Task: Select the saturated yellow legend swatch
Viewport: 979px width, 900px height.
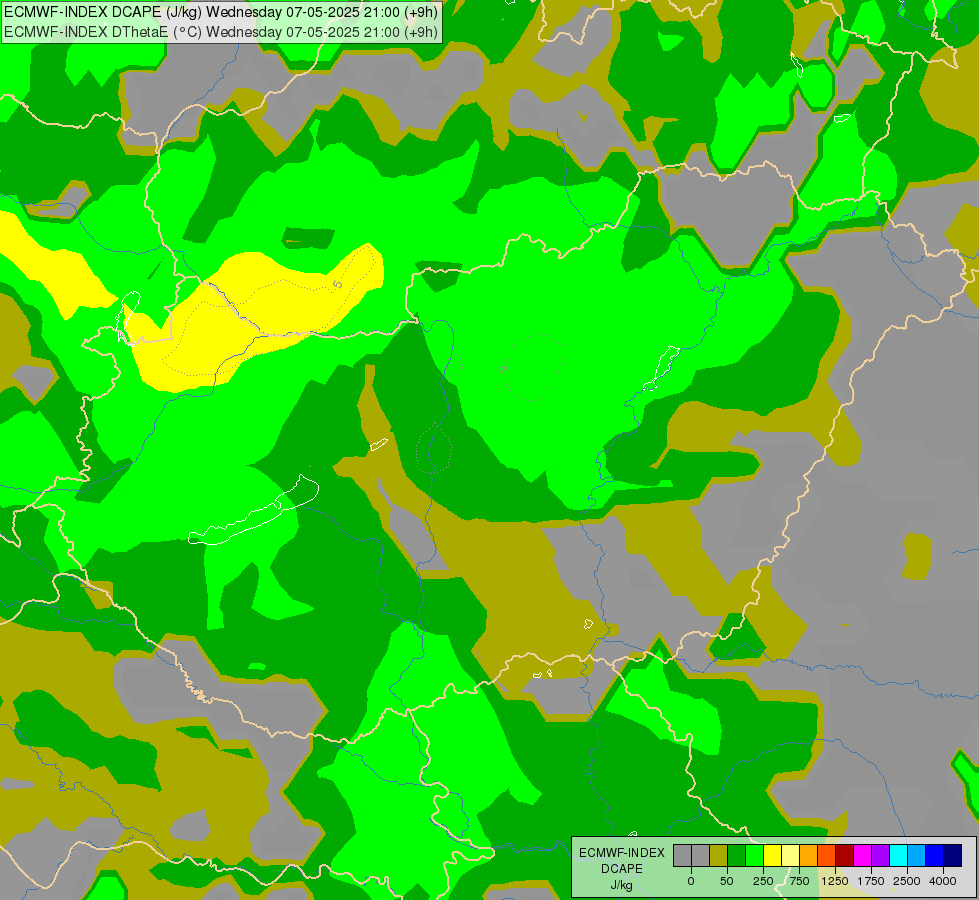Action: (x=772, y=855)
